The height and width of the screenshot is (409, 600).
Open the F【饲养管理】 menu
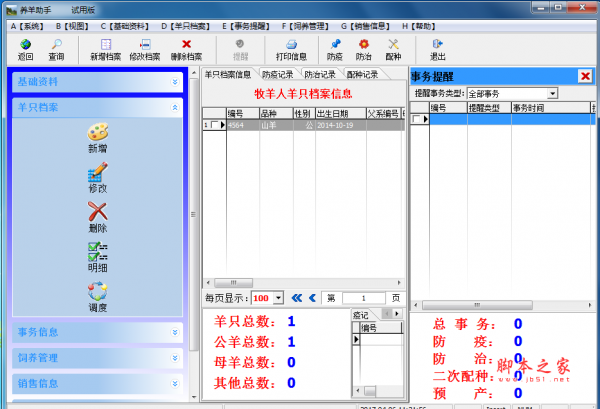(x=305, y=26)
